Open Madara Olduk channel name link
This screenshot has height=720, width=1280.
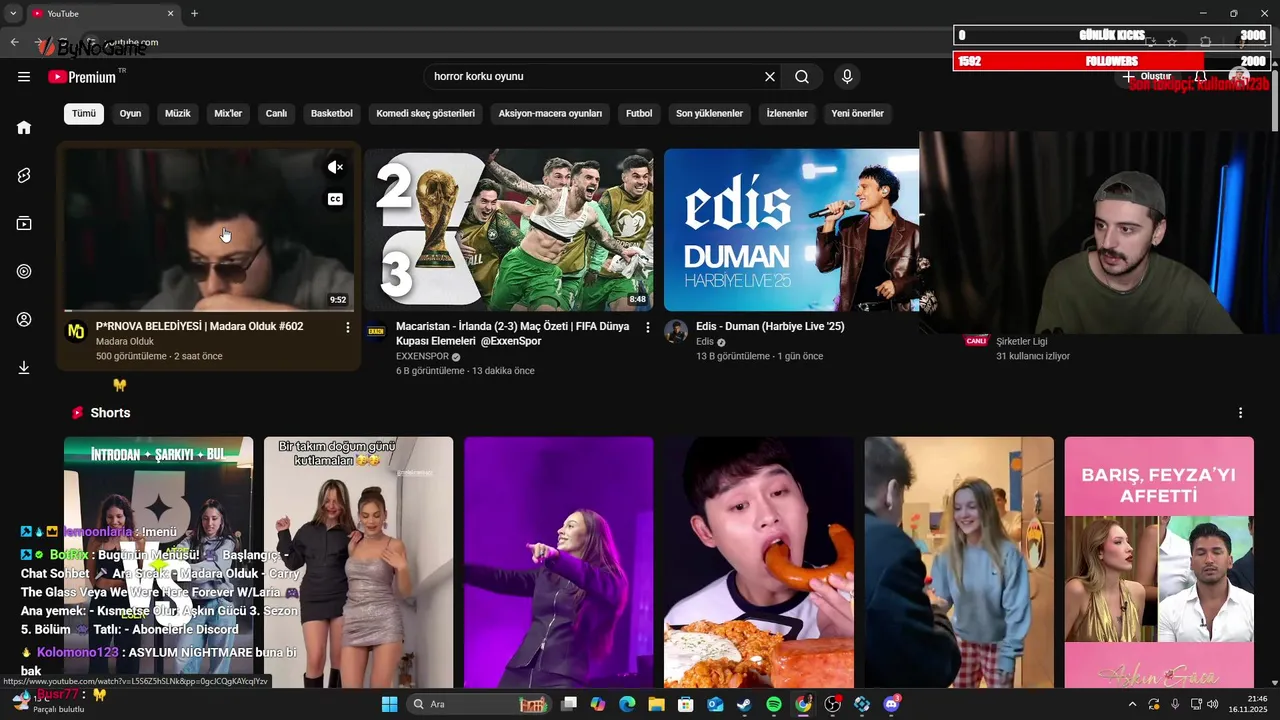[125, 341]
